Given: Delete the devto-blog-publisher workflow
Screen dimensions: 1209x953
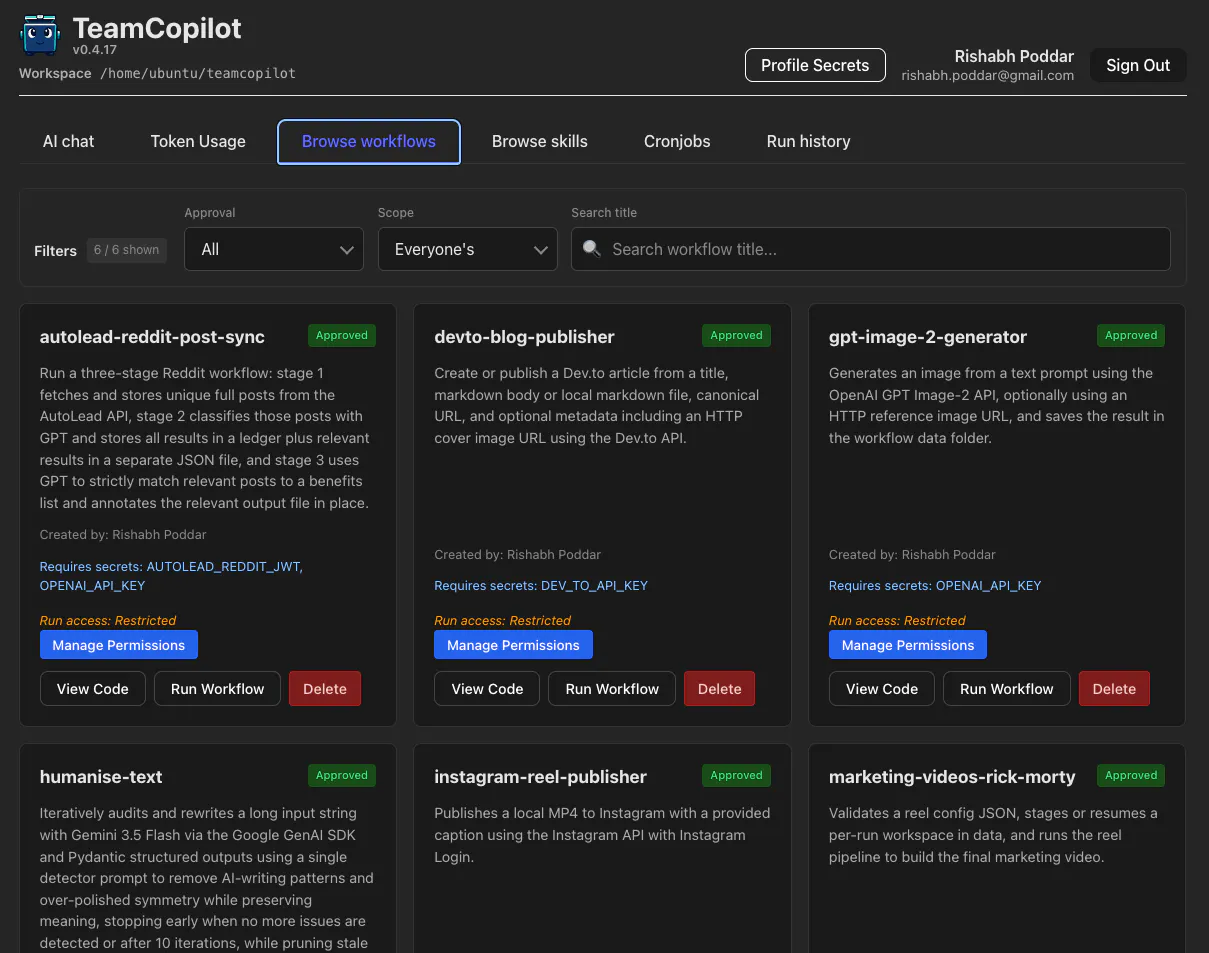Looking at the screenshot, I should point(720,689).
